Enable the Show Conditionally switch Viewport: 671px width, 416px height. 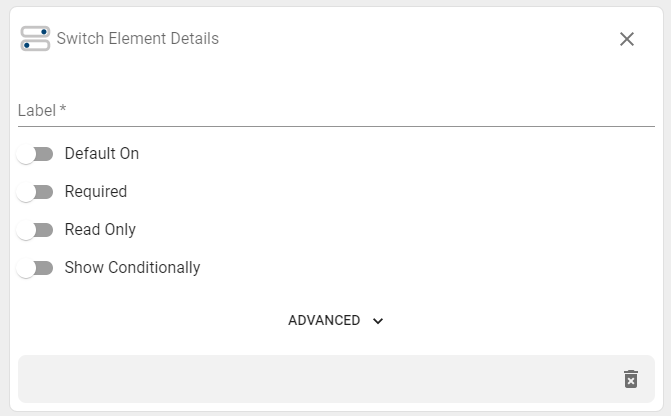tap(35, 268)
